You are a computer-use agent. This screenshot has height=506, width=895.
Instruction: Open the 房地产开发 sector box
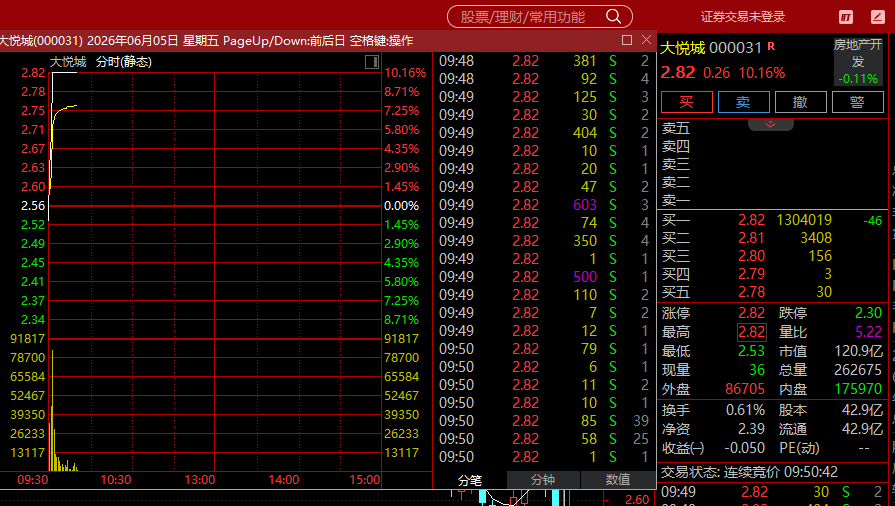(858, 62)
